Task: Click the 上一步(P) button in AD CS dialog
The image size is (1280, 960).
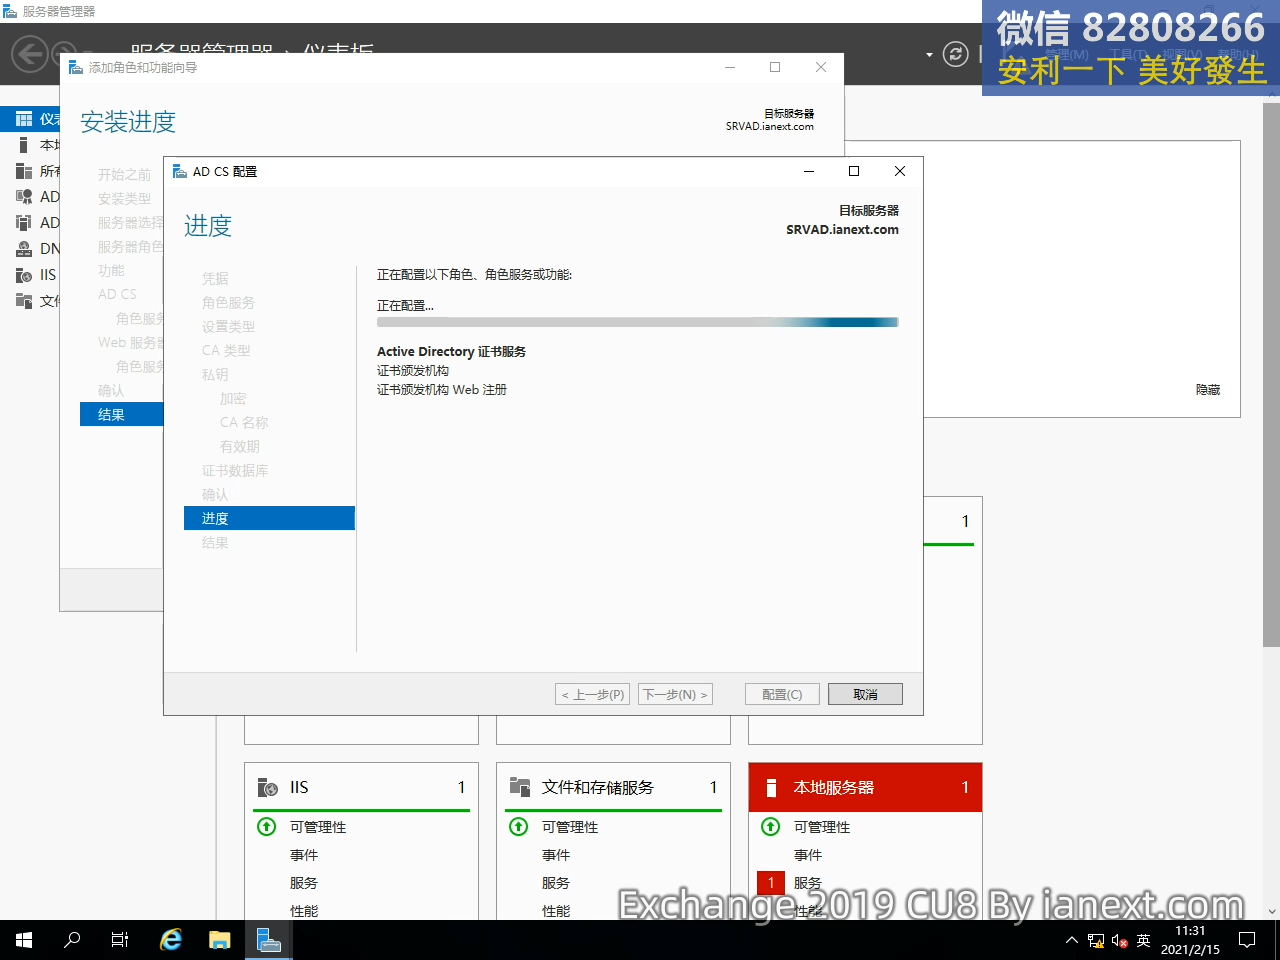Action: tap(593, 694)
